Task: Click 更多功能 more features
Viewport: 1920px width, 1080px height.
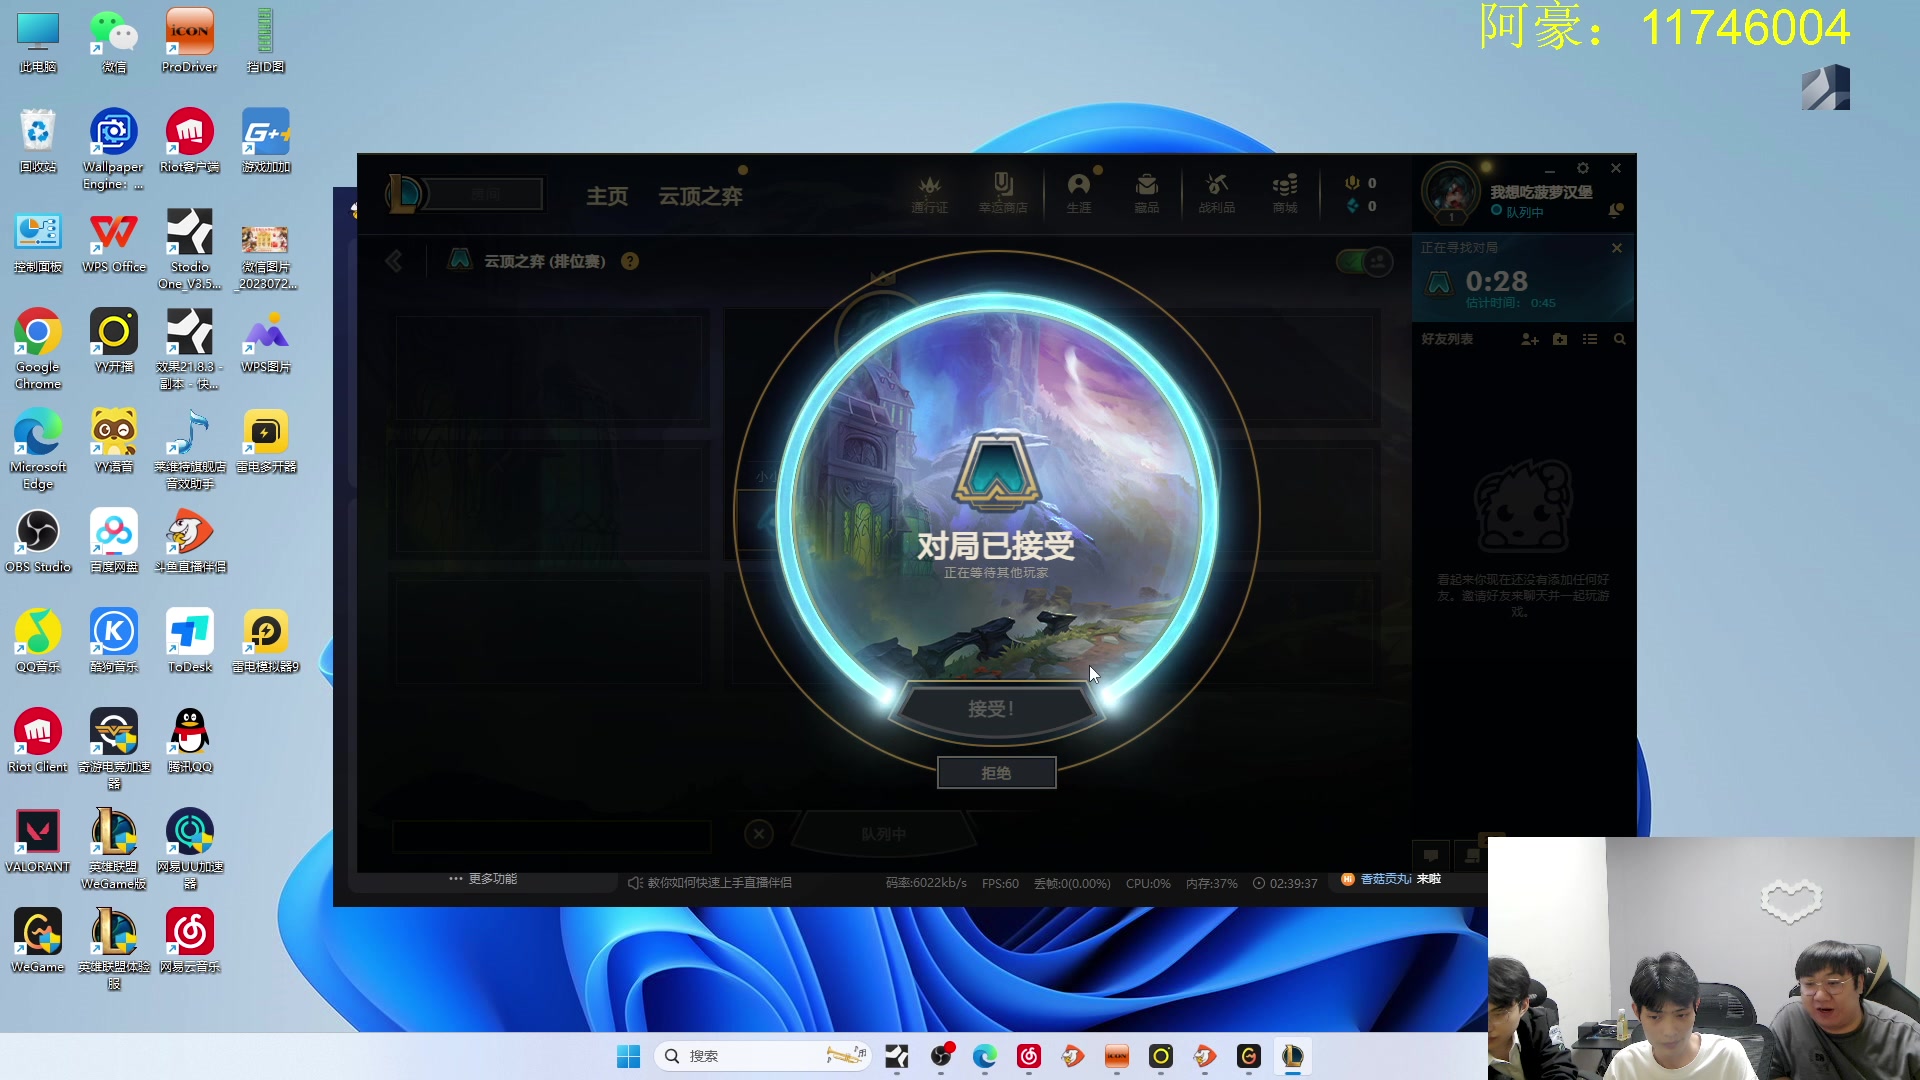Action: (x=483, y=879)
